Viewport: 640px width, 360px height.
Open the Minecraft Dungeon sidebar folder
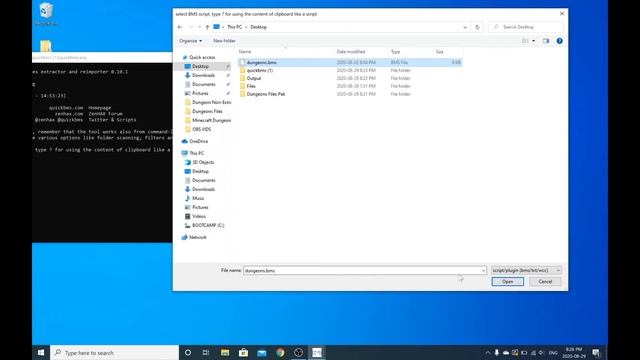point(211,120)
